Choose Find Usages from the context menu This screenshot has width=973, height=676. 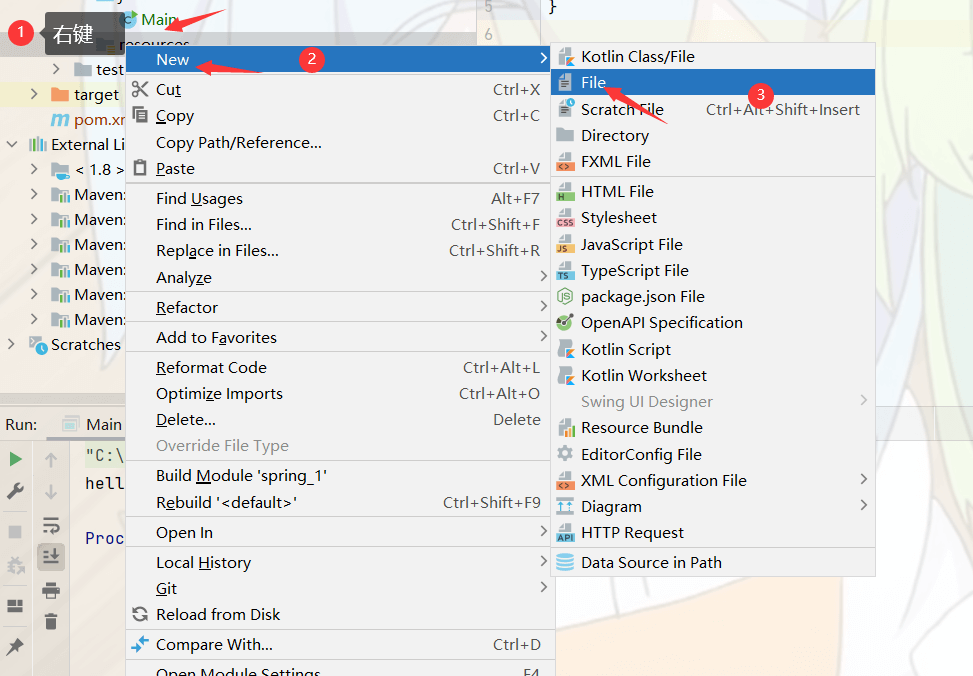point(338,199)
